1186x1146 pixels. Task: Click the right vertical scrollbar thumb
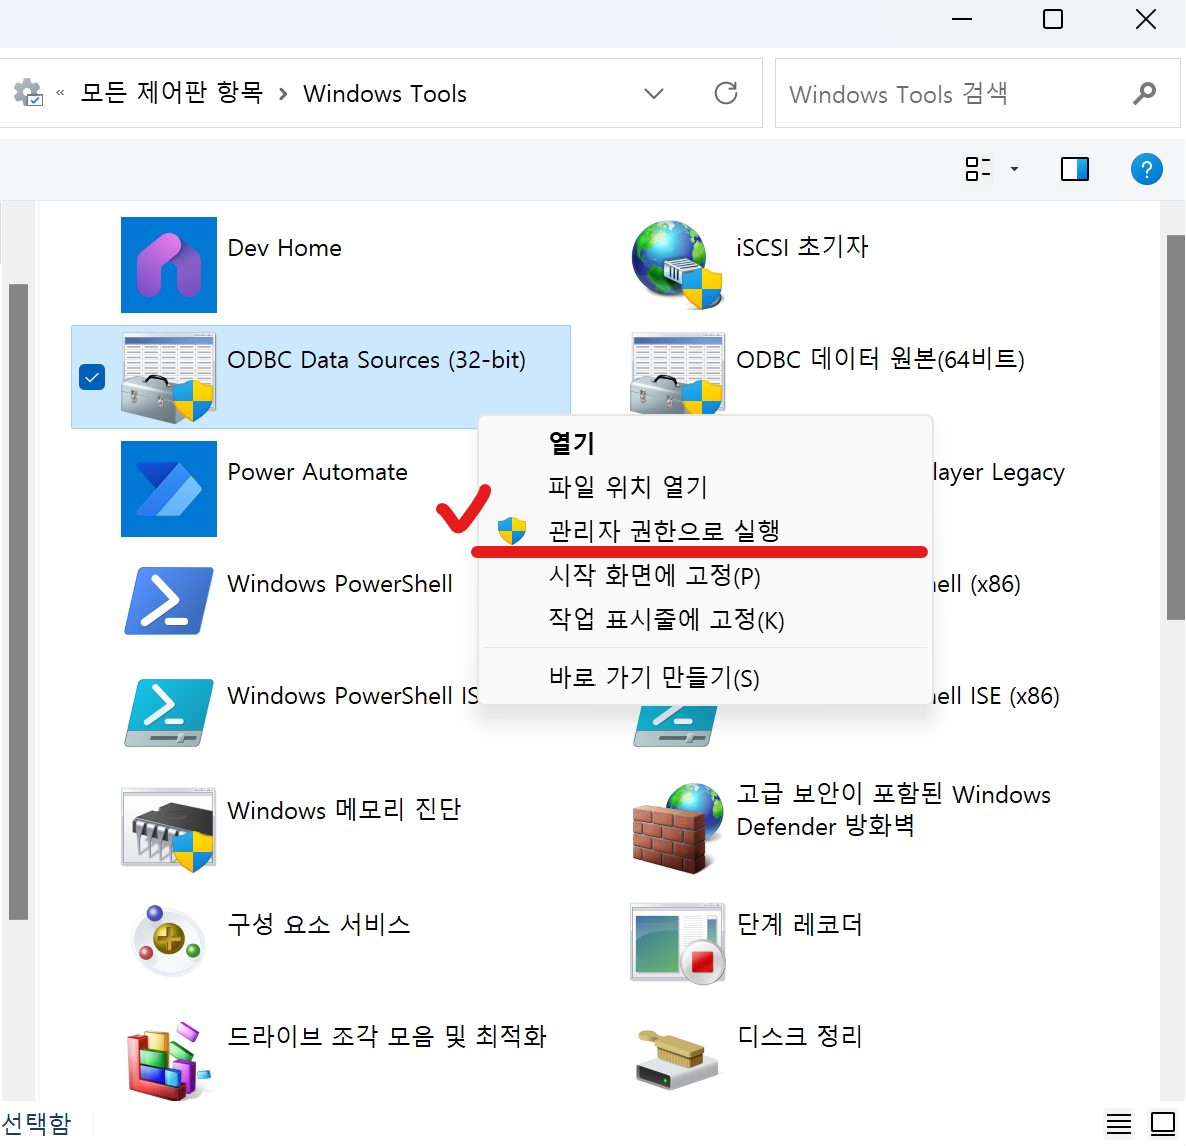pos(1175,427)
